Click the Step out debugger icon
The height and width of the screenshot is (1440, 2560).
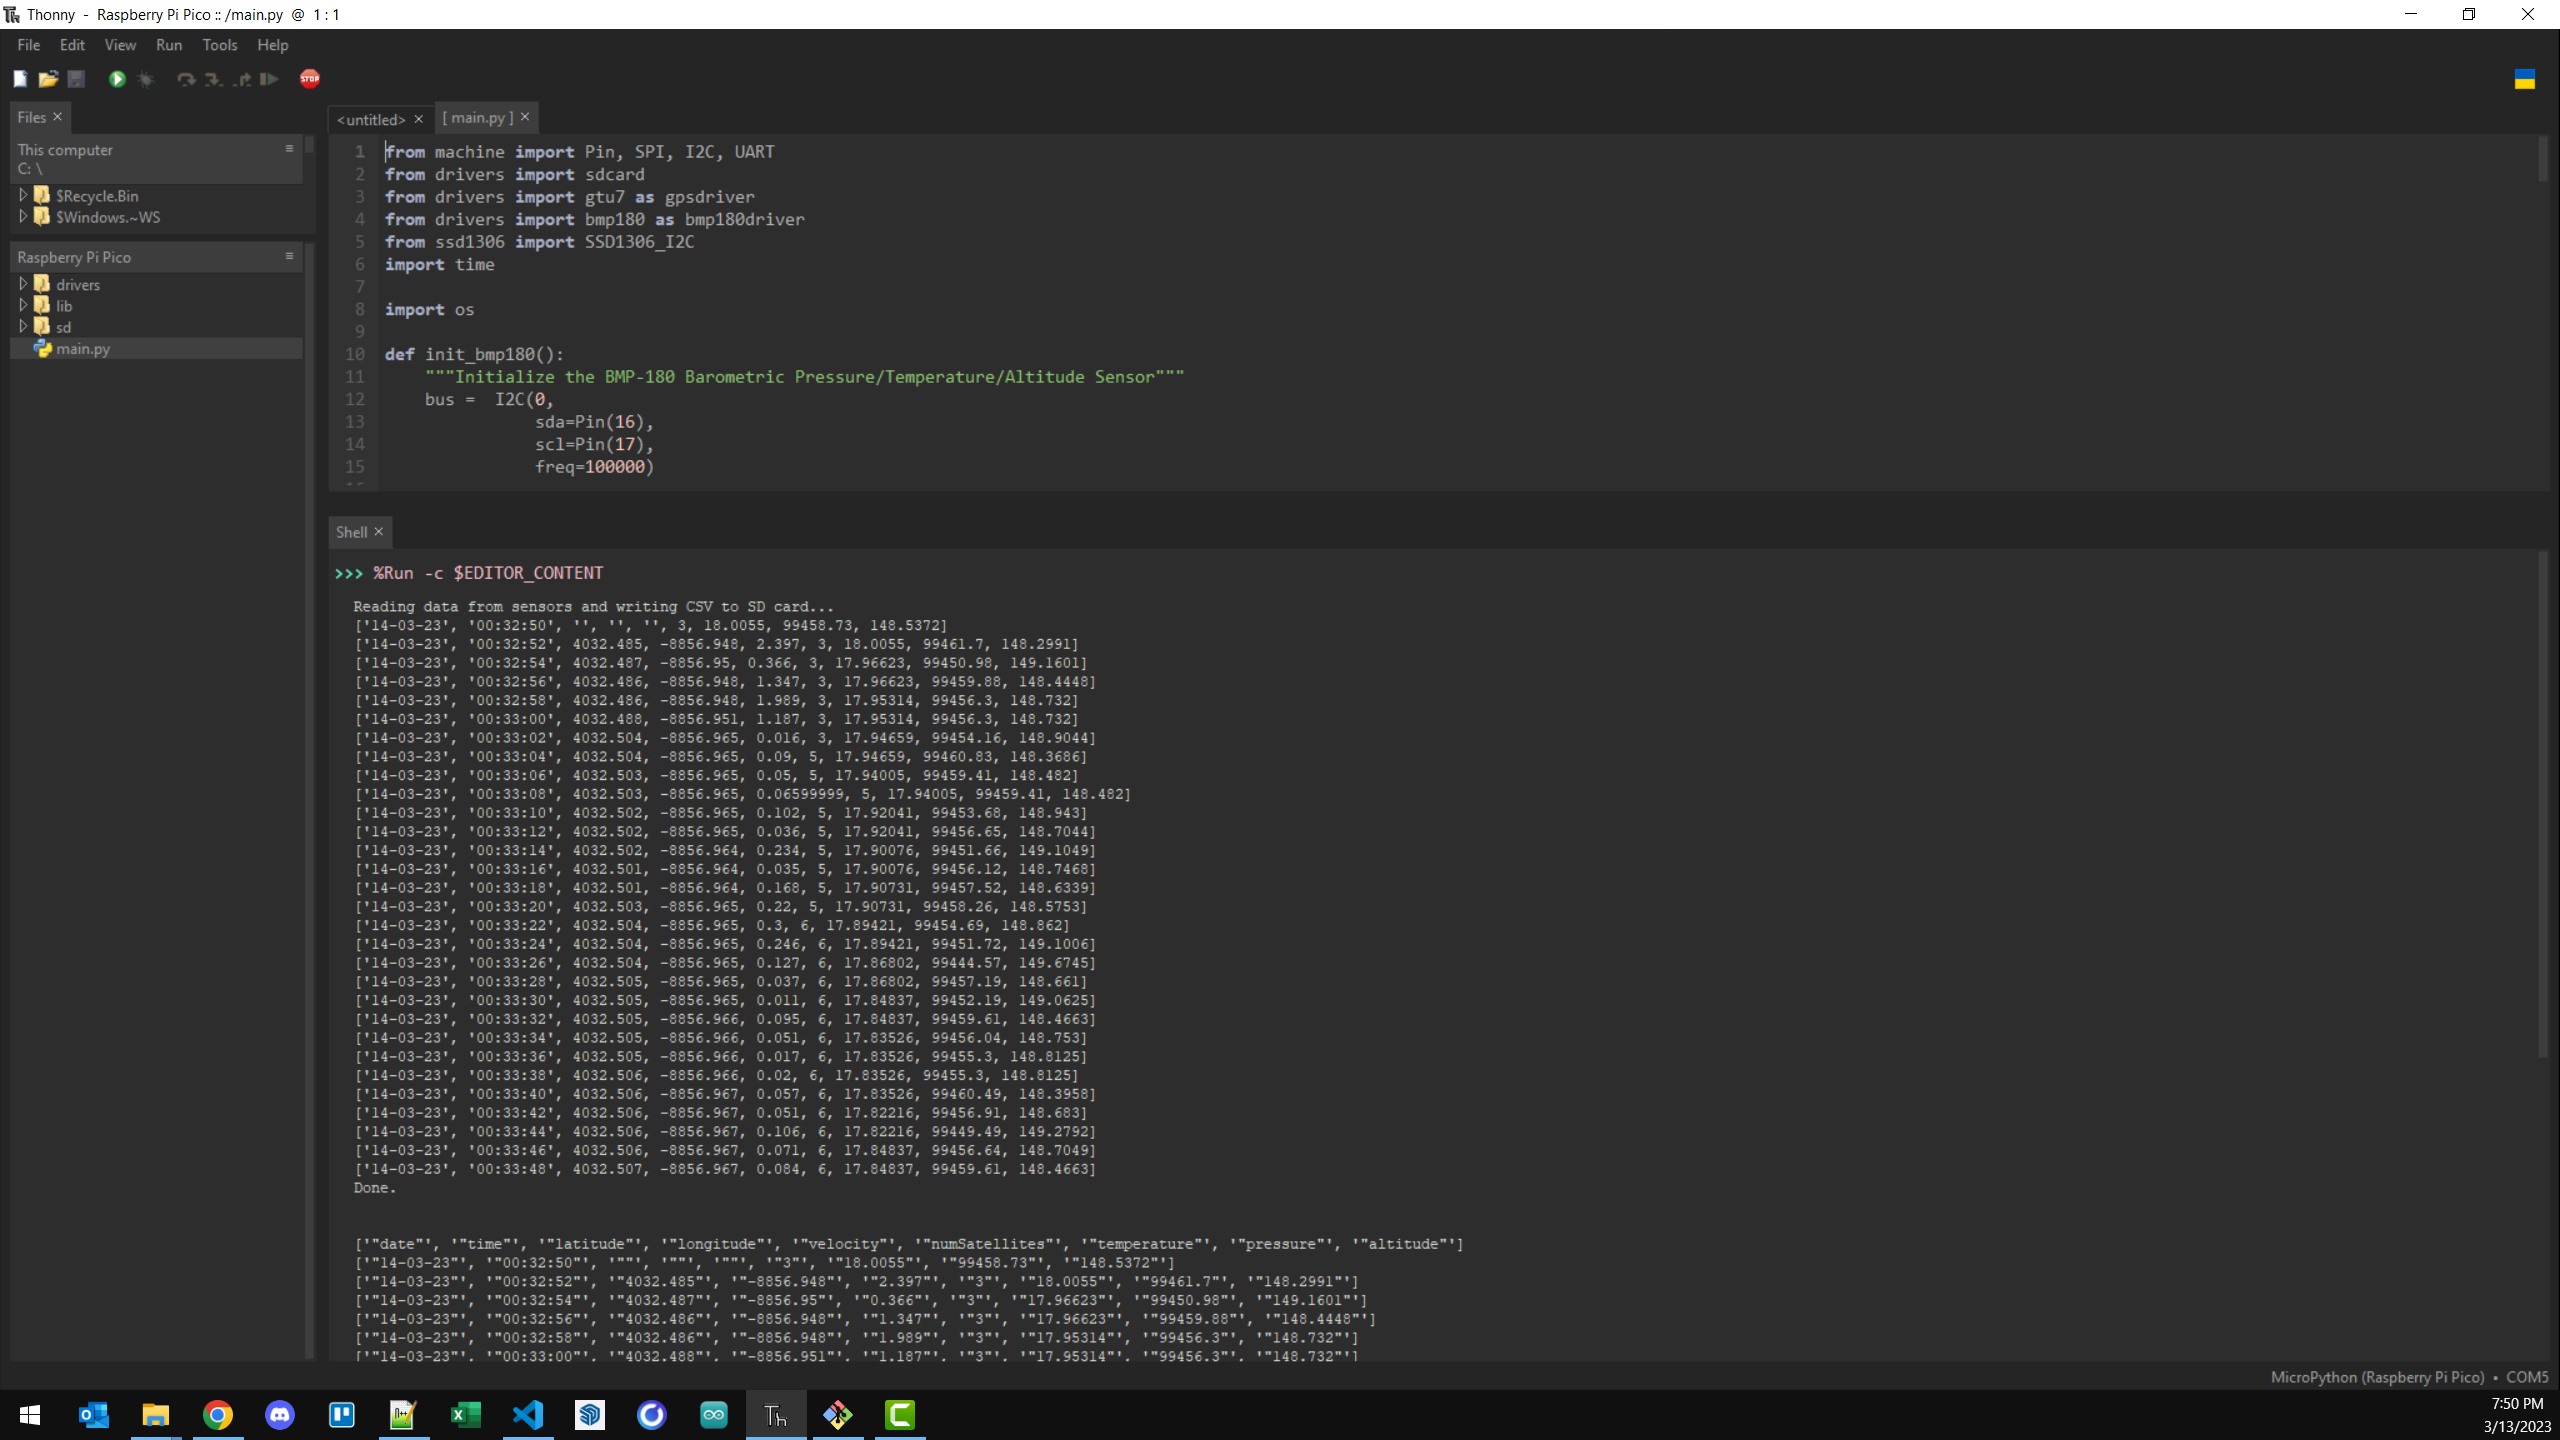pos(242,79)
